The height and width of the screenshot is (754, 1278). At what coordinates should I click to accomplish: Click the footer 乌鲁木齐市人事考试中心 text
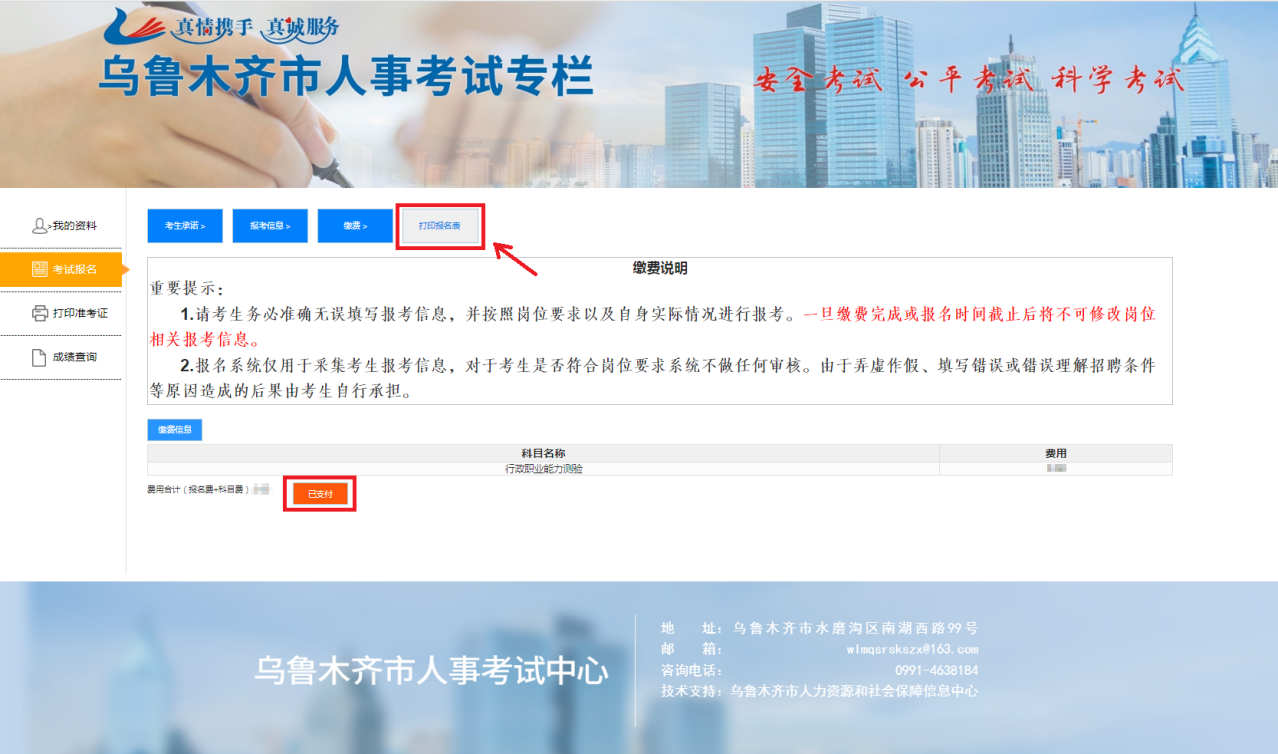pyautogui.click(x=431, y=670)
